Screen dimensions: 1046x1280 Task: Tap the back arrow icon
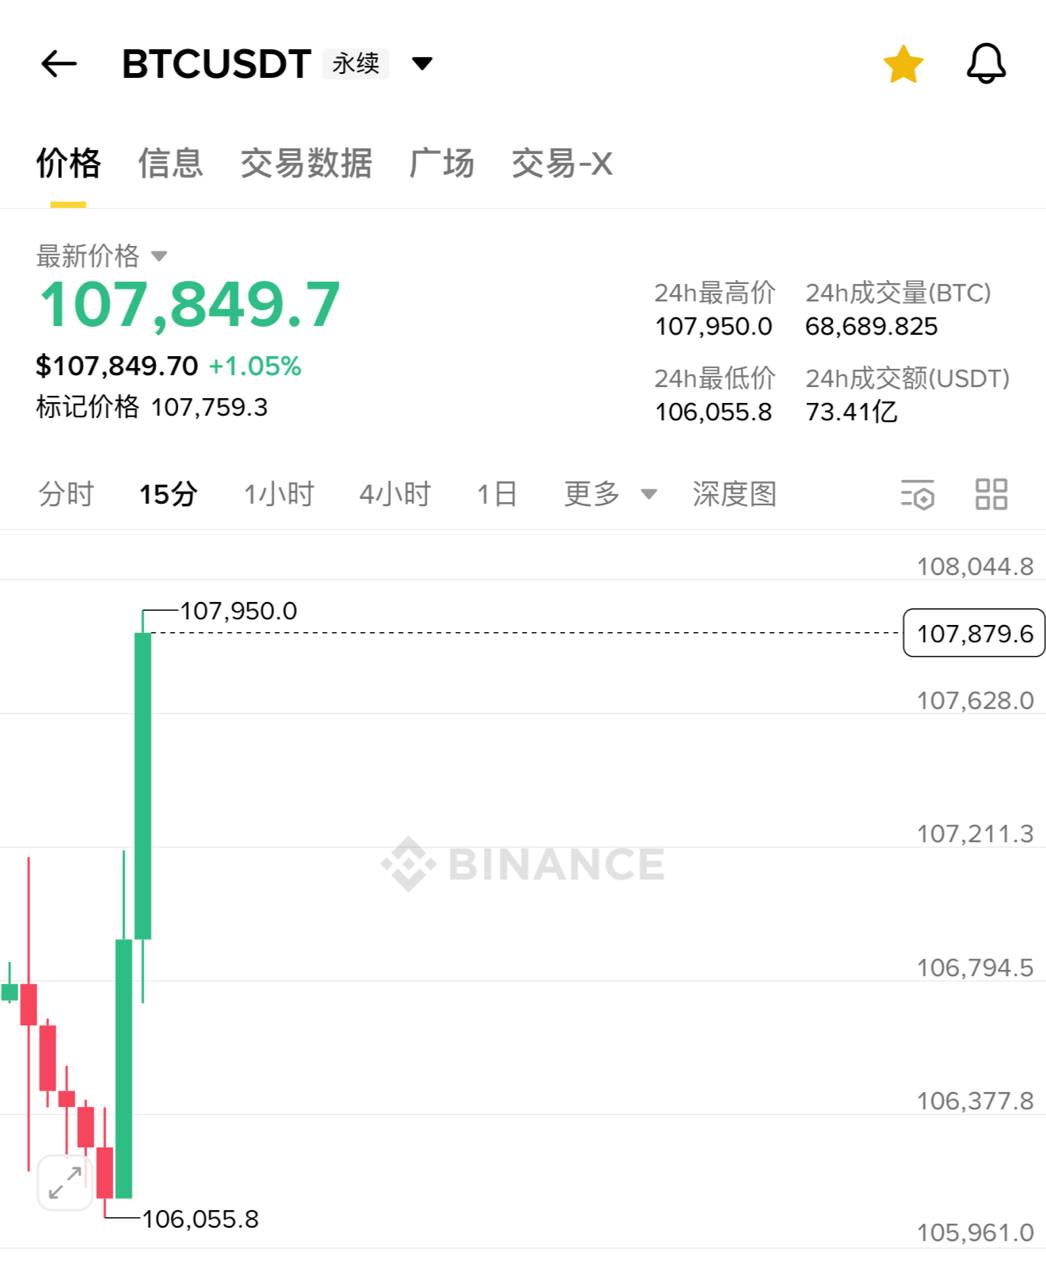pyautogui.click(x=58, y=64)
